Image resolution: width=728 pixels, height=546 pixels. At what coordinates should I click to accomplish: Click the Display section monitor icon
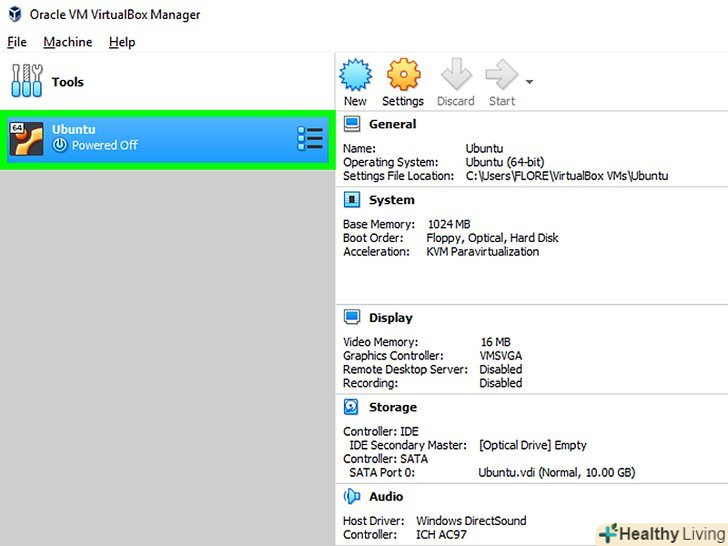352,318
